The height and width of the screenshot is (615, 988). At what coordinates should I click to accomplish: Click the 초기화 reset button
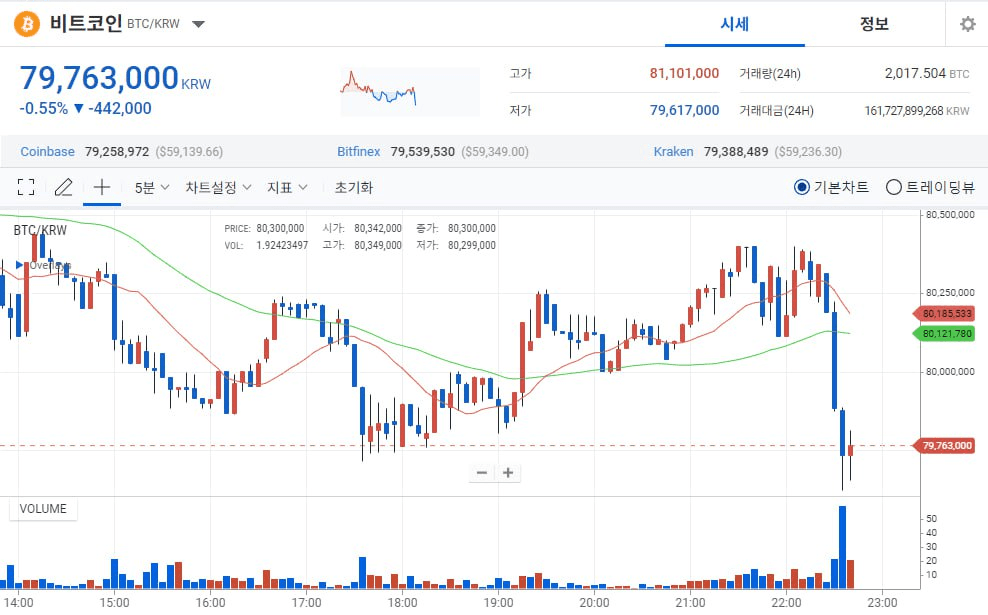(354, 187)
